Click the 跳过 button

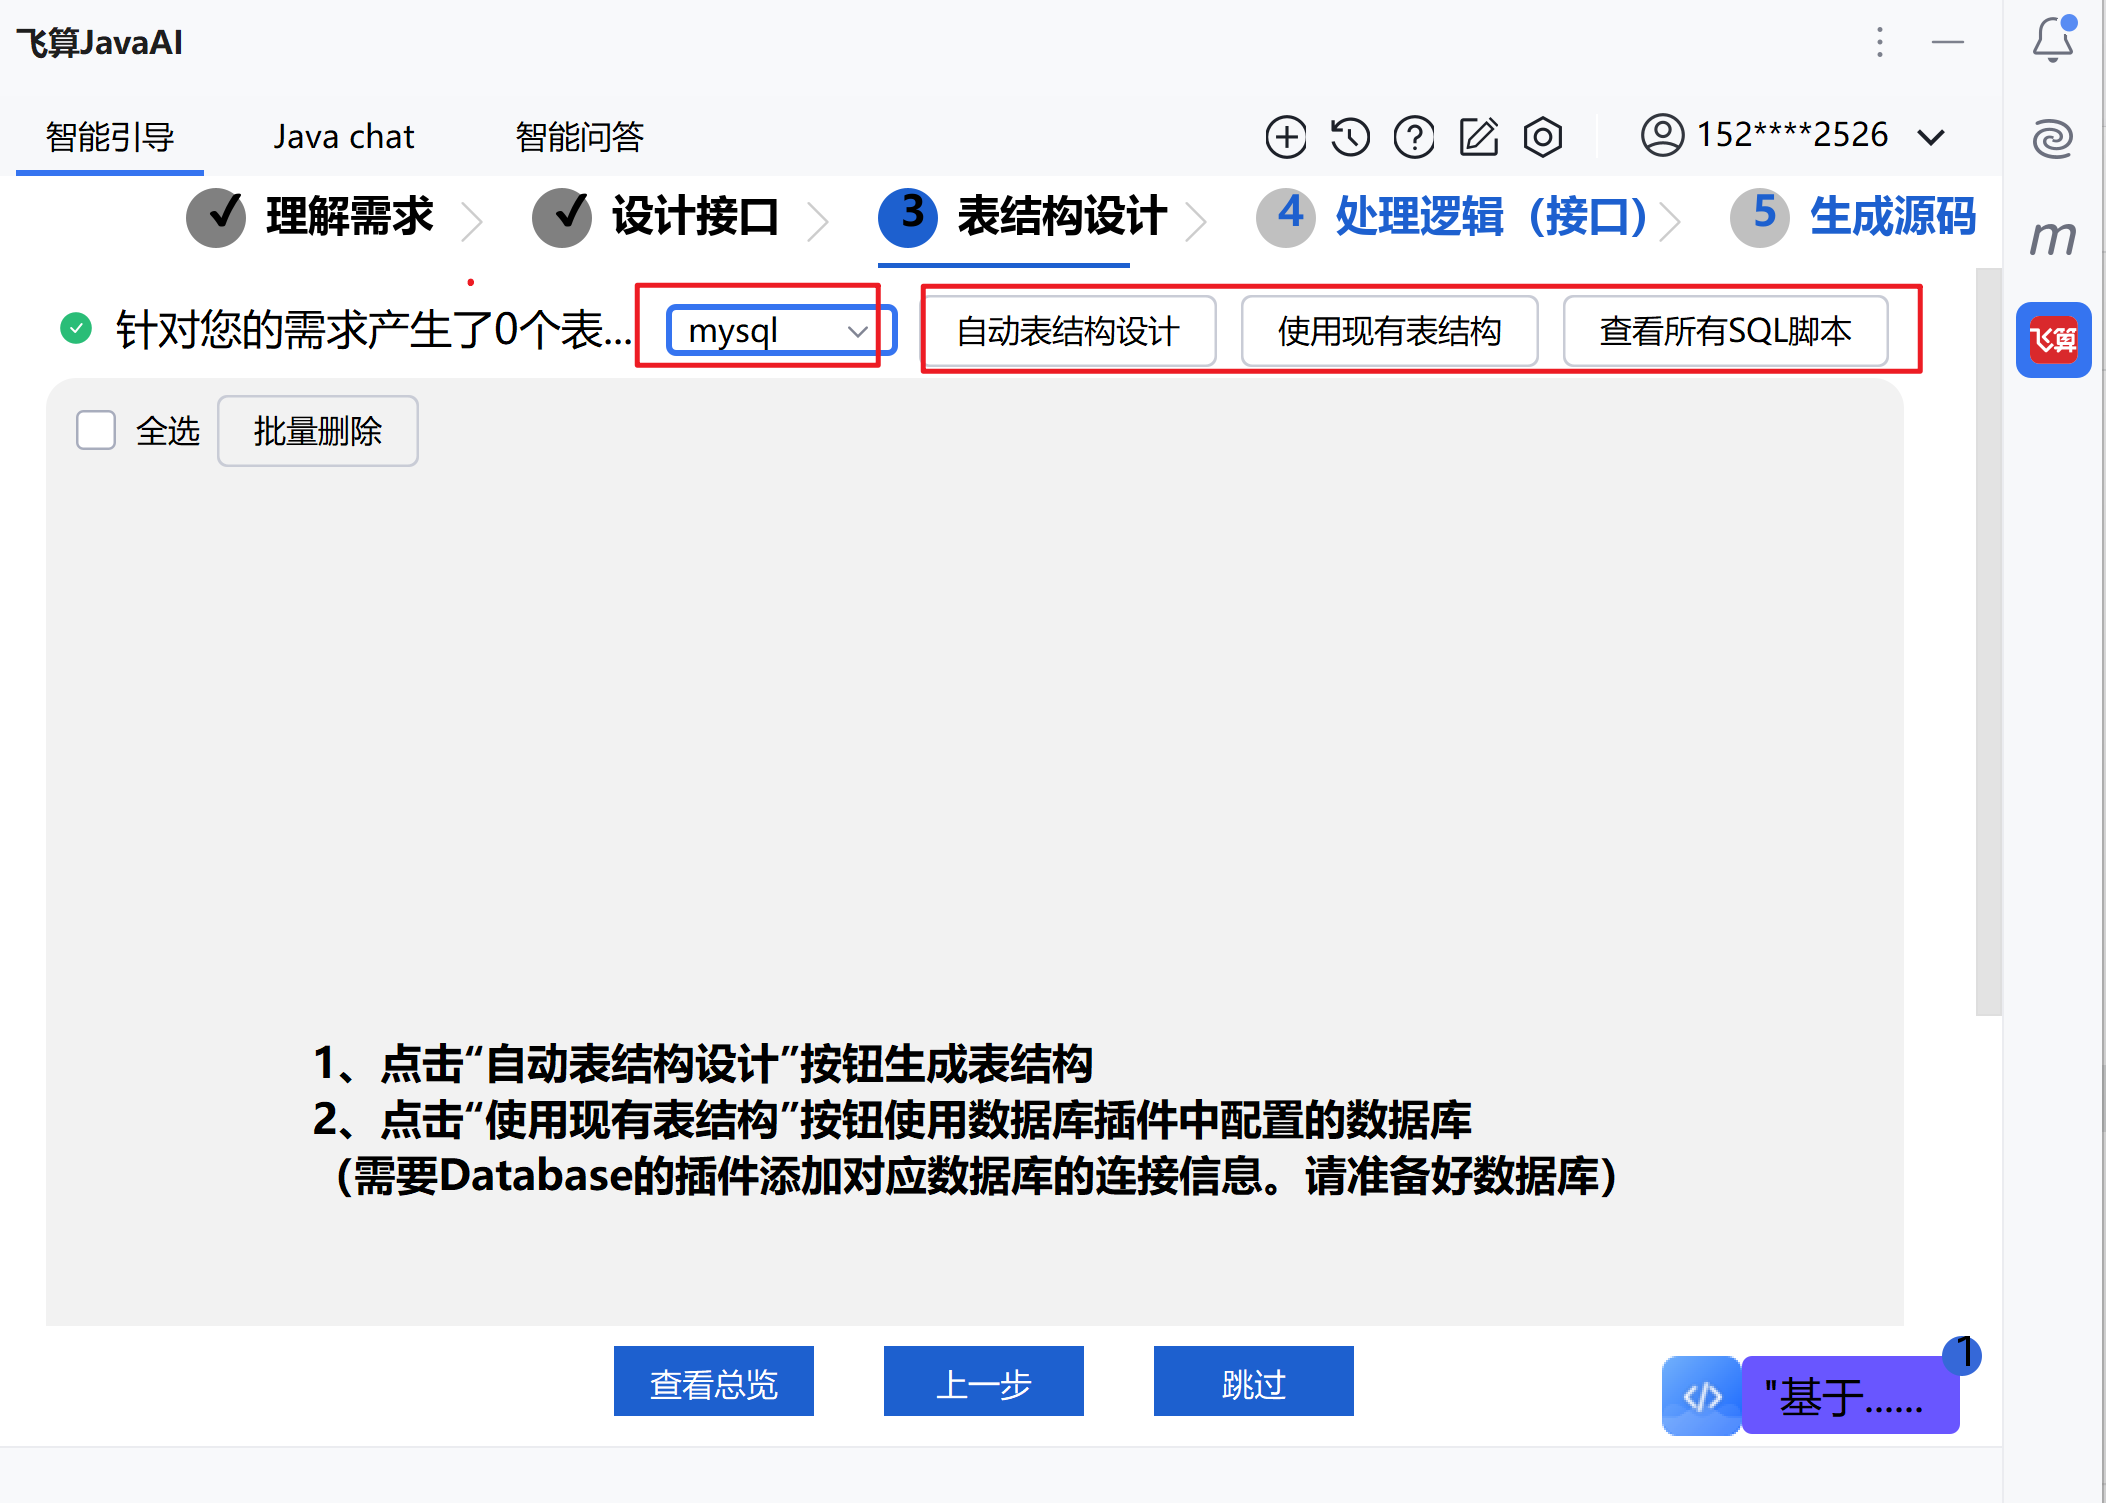click(x=1253, y=1382)
